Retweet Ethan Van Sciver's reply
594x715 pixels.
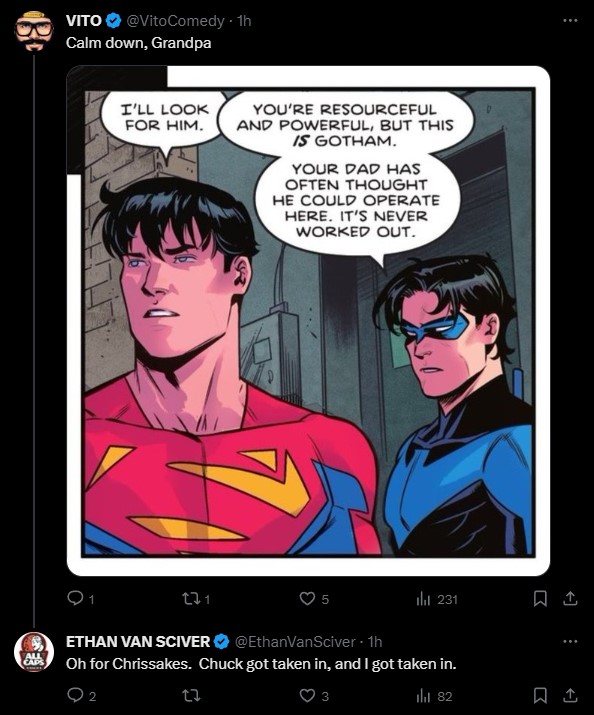[x=191, y=696]
